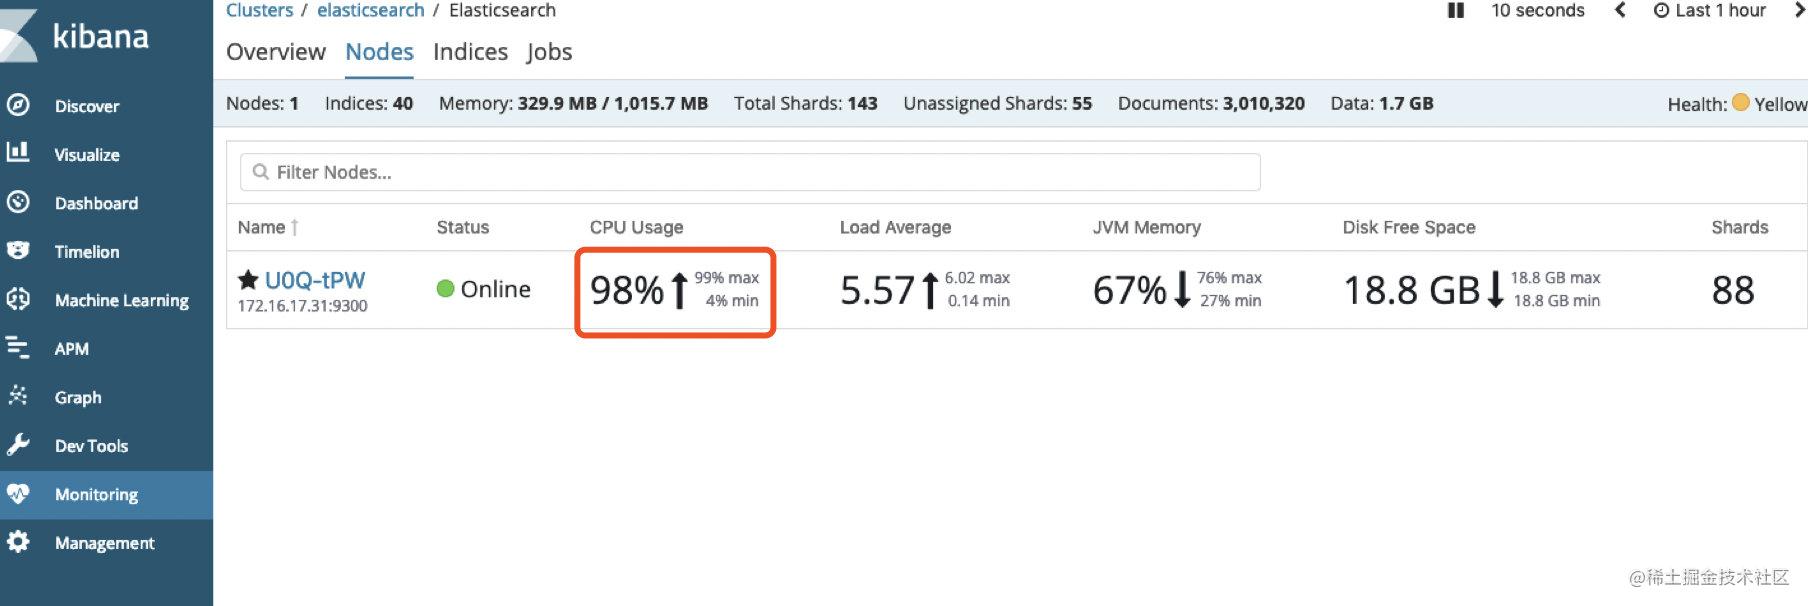
Task: Click the node address 172.16.17.31:9300
Action: click(x=303, y=306)
